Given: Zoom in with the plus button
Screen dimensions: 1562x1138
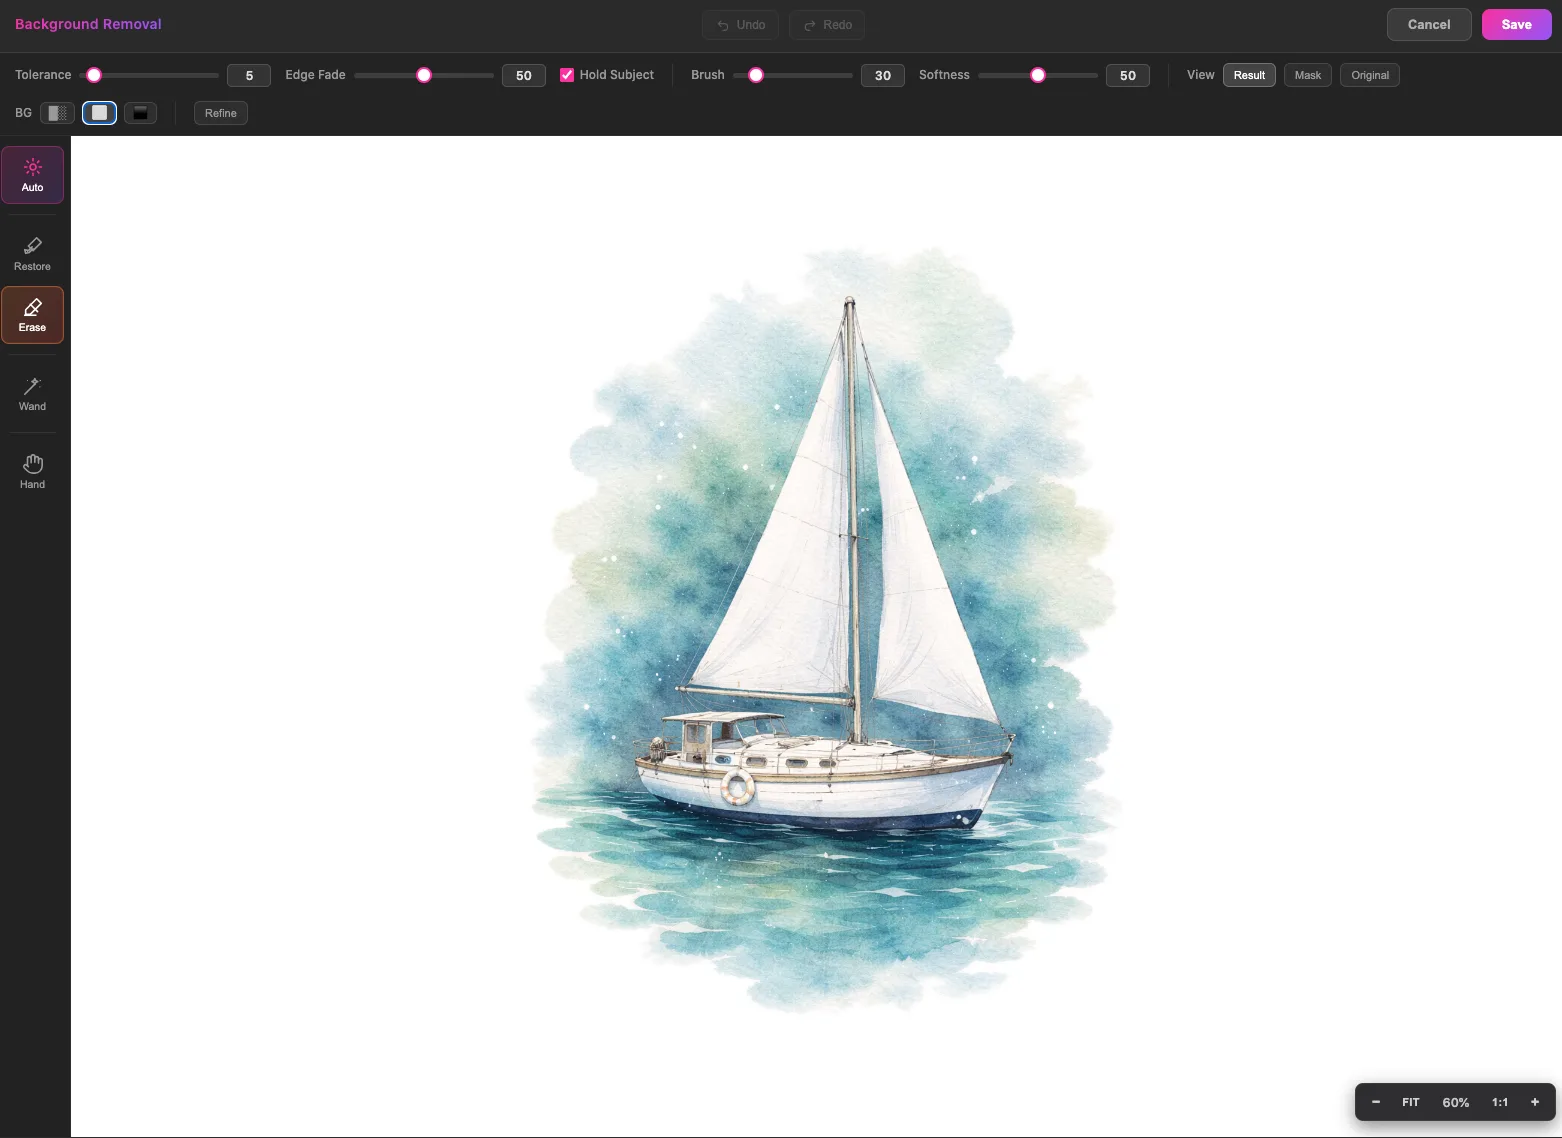Looking at the screenshot, I should click(1535, 1102).
